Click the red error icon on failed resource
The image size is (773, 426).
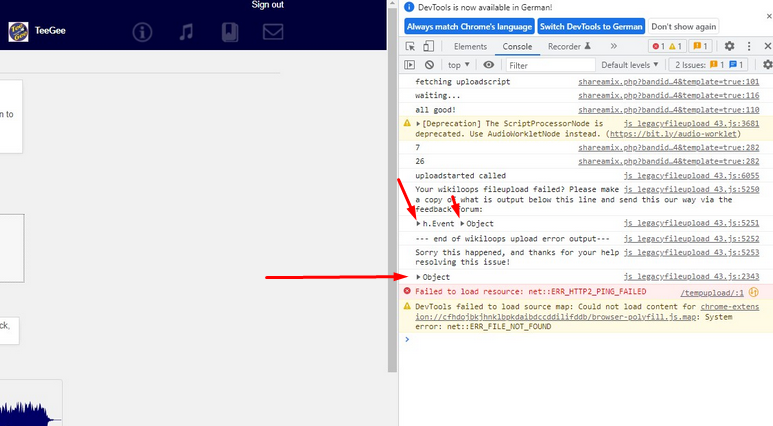[407, 291]
